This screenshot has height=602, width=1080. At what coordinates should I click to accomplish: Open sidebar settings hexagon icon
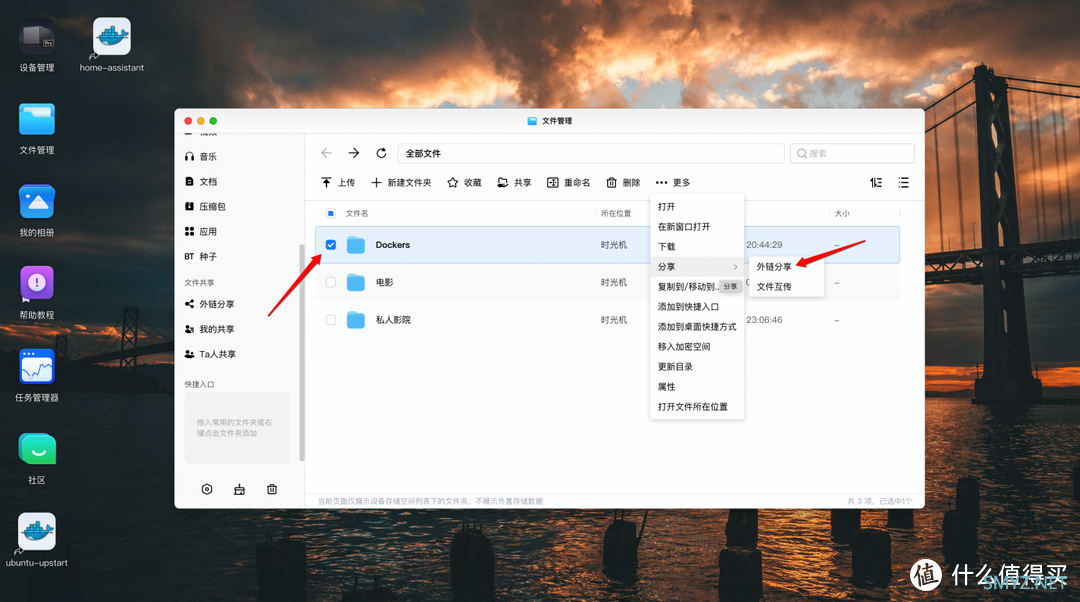207,489
